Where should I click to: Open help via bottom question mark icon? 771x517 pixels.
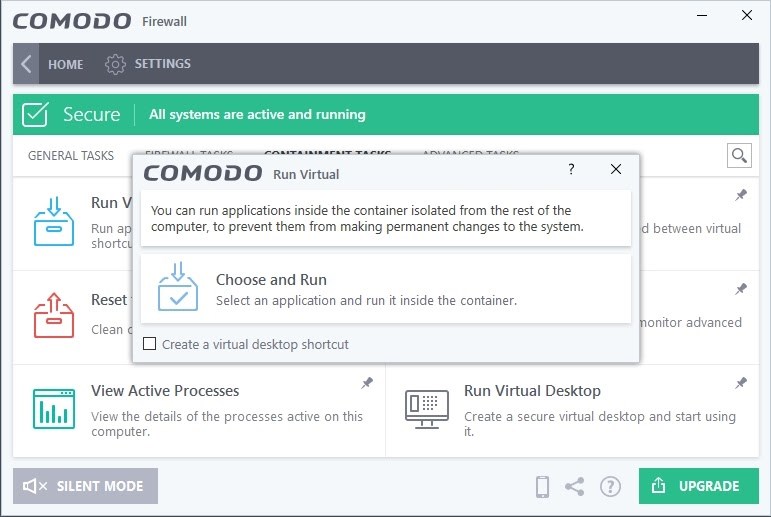click(x=610, y=487)
